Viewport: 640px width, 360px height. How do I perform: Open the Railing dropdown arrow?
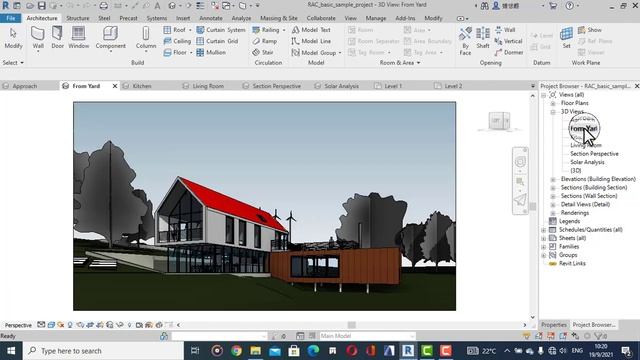click(284, 30)
